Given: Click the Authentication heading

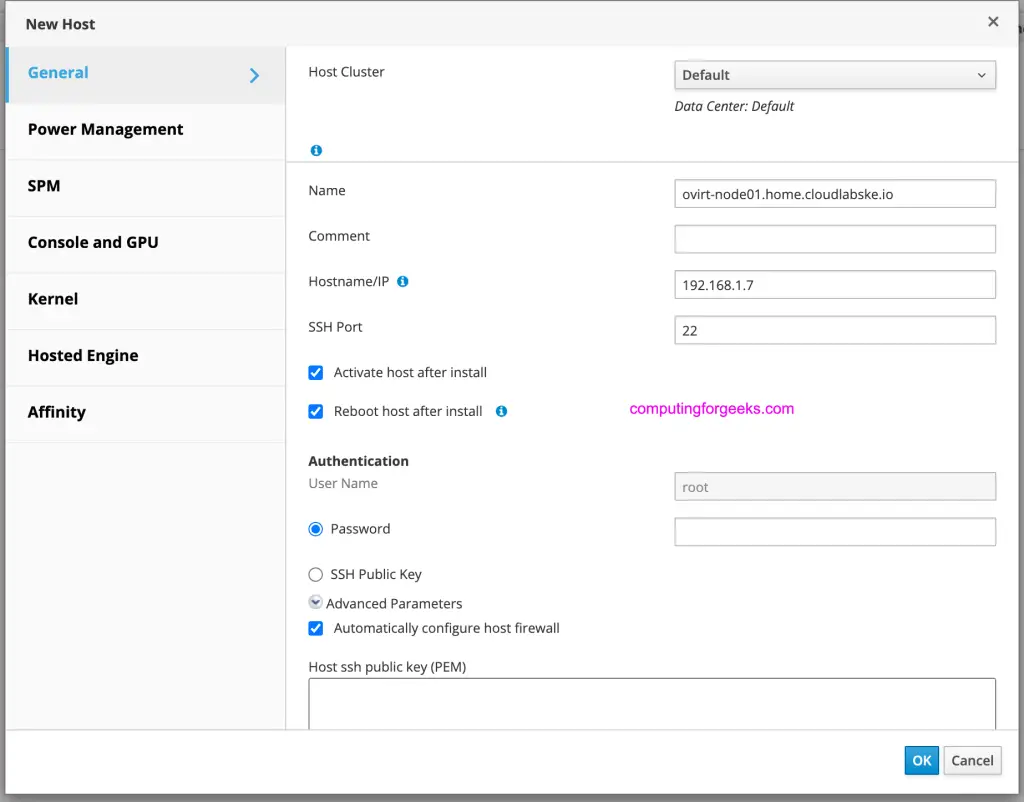Looking at the screenshot, I should tap(359, 461).
